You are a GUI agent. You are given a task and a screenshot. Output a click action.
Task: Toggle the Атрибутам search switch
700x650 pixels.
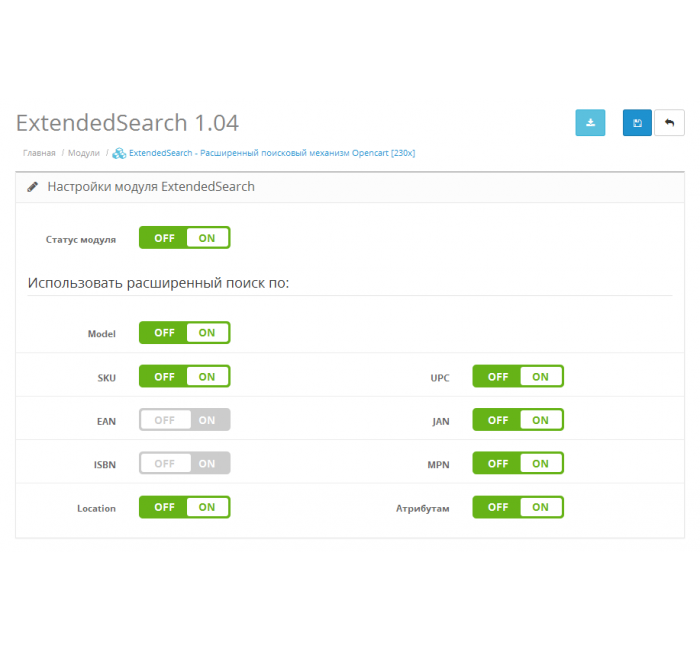(x=518, y=507)
